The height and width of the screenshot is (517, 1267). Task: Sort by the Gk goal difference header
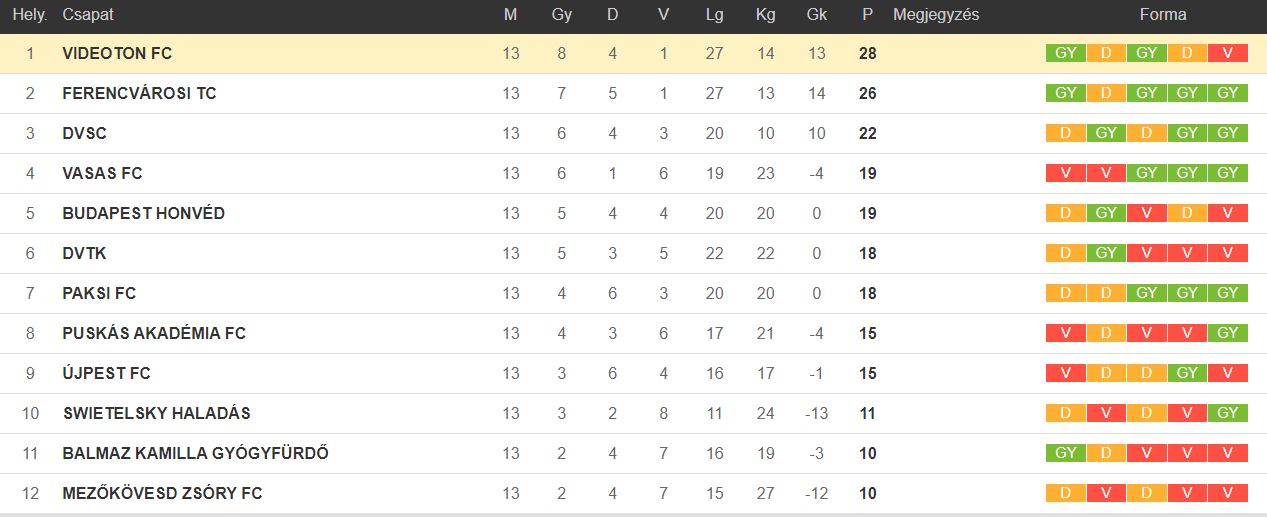pyautogui.click(x=816, y=15)
